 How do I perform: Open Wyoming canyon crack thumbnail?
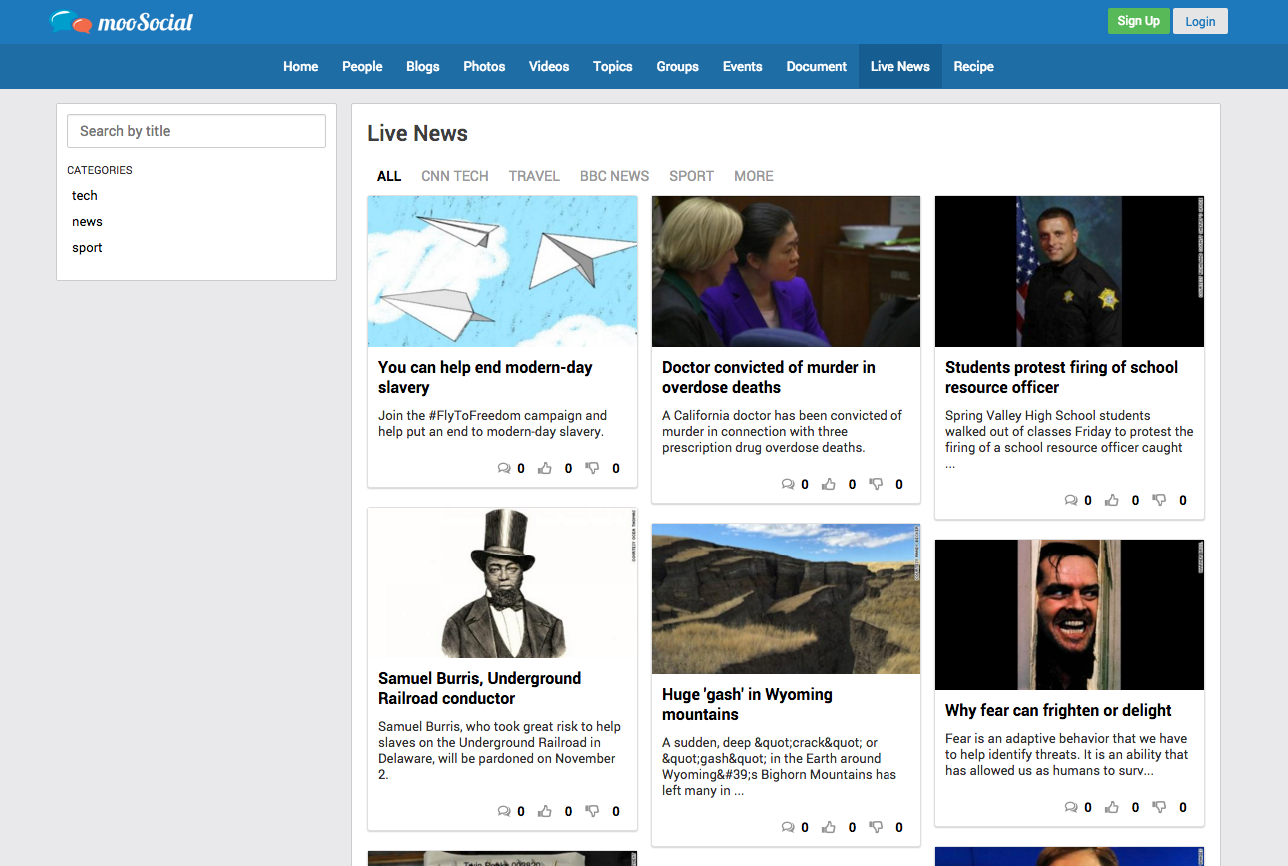click(786, 599)
